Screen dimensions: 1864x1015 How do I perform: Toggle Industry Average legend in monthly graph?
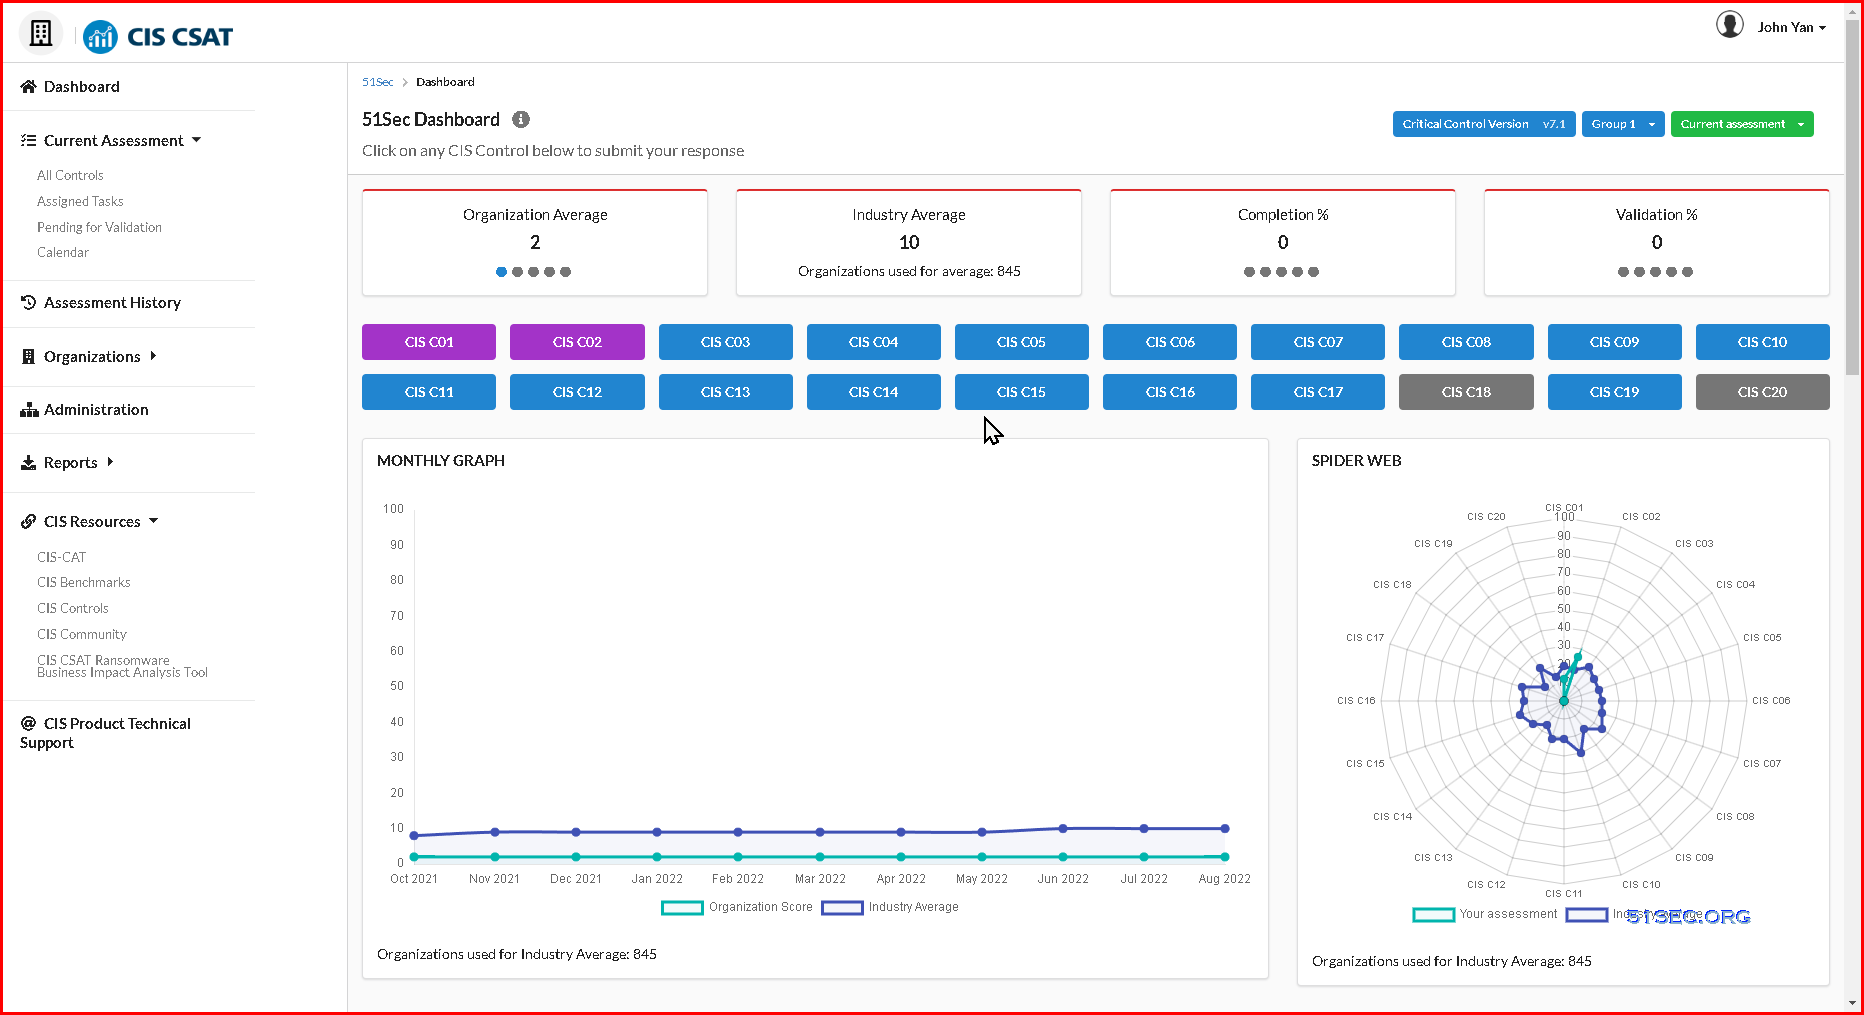890,907
